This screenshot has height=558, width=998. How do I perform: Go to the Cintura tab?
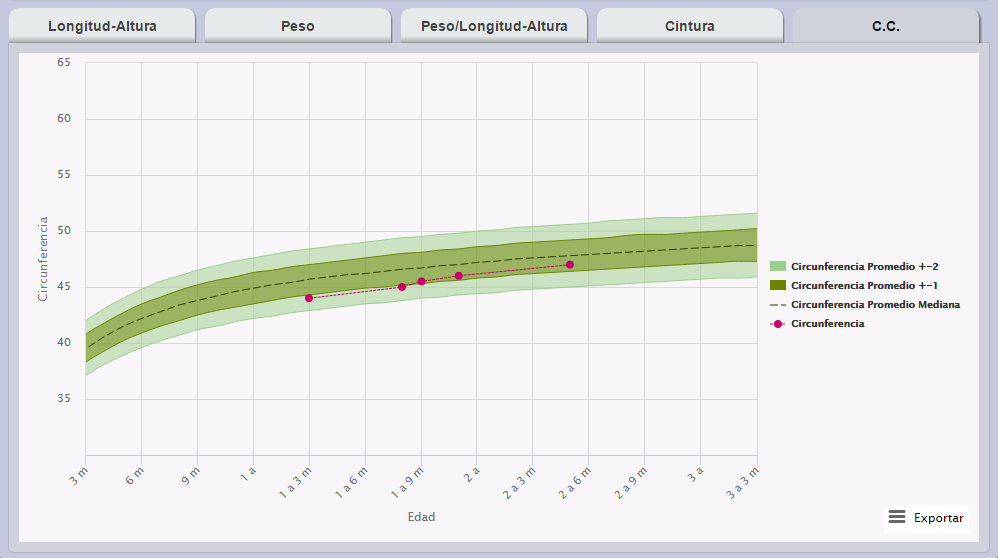[x=690, y=26]
